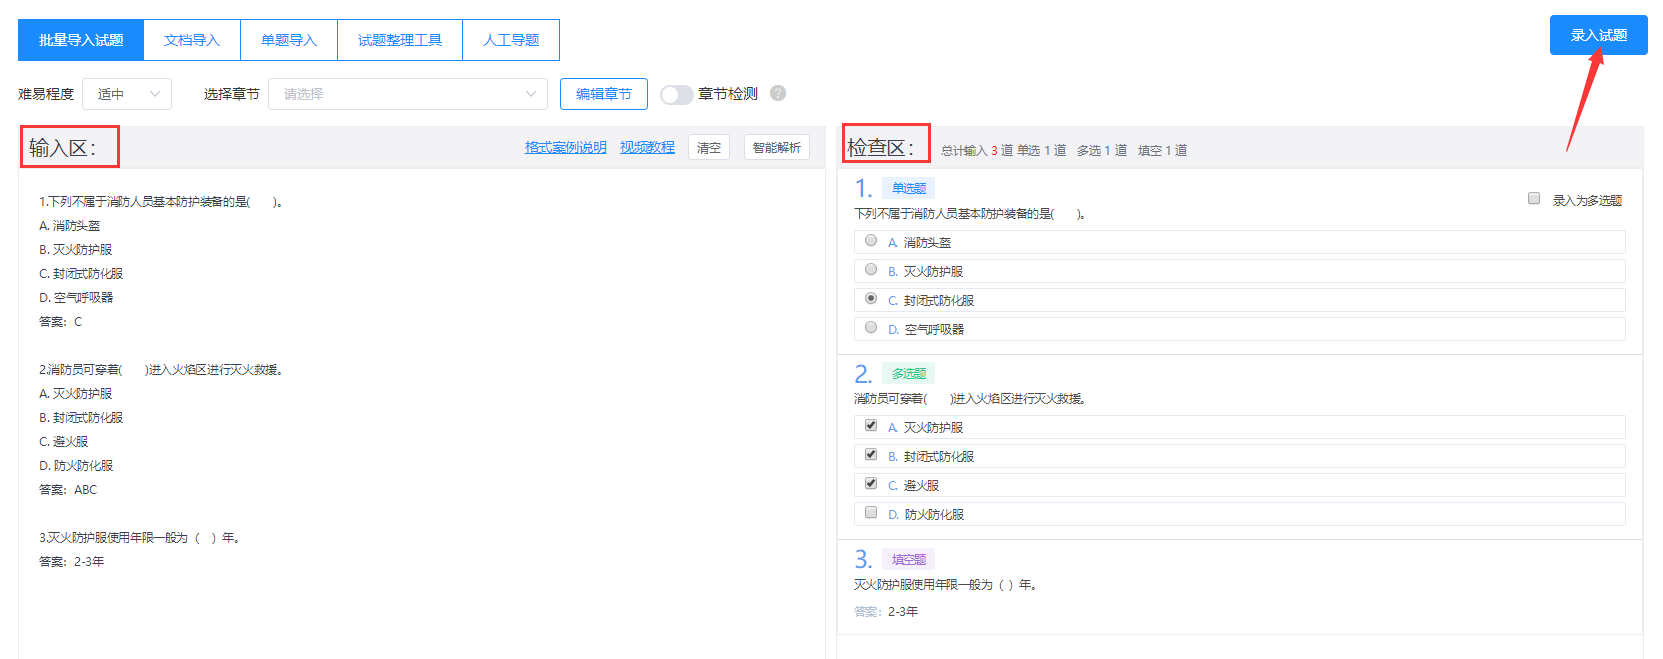Toggle the 章节检测 switch

click(x=676, y=94)
